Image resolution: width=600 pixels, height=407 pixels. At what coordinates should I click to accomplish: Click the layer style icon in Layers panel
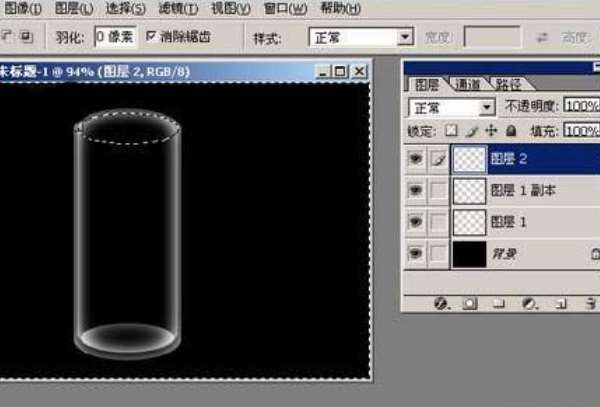click(441, 304)
